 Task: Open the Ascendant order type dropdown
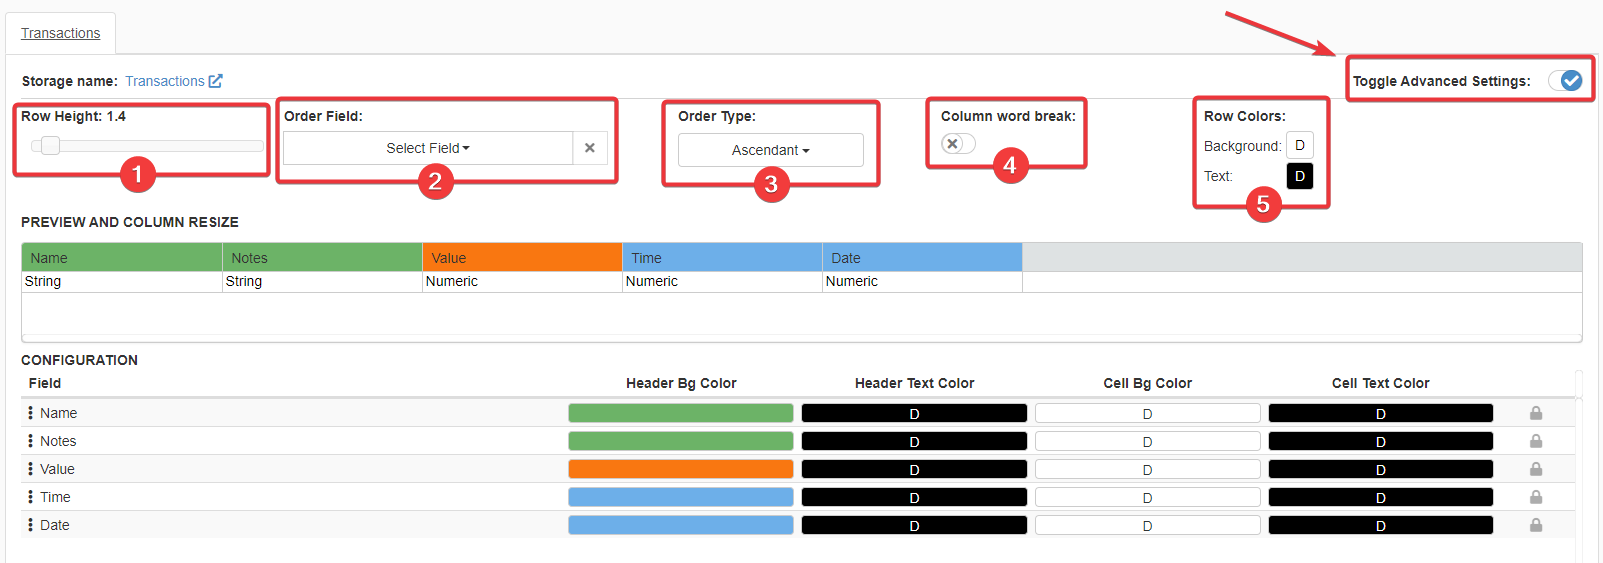point(770,150)
